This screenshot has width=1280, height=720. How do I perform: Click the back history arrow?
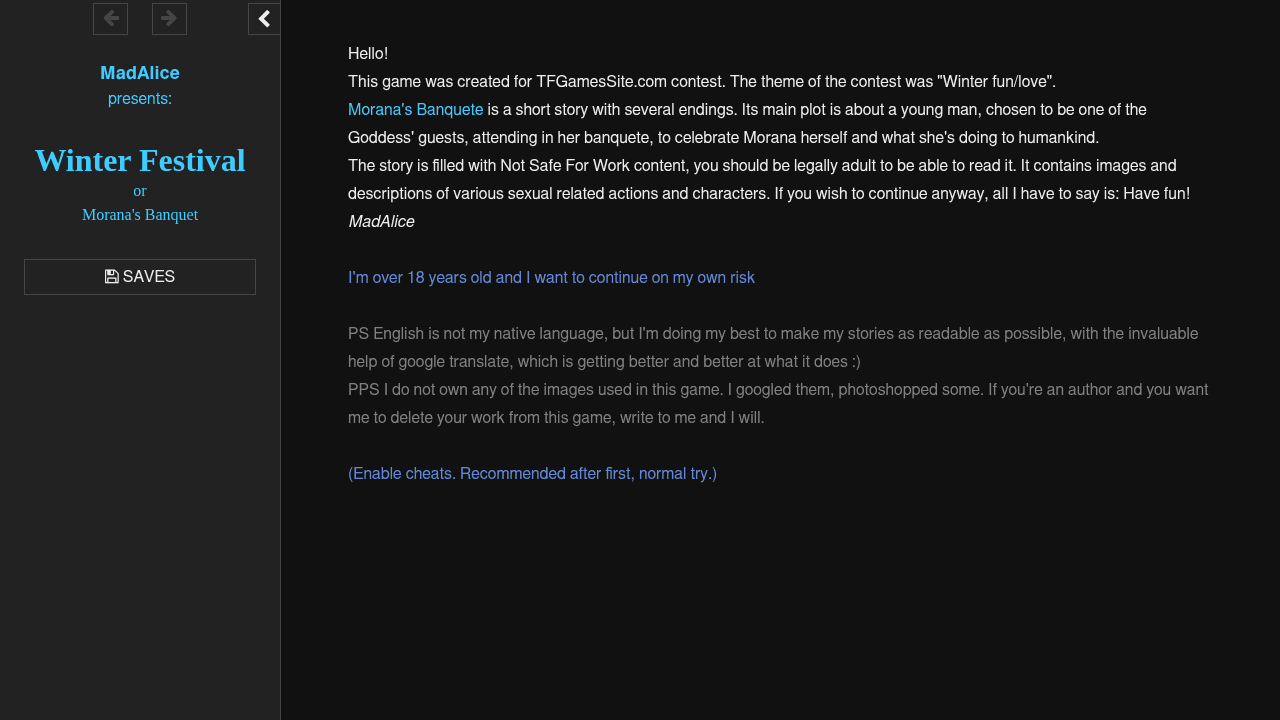(x=110, y=19)
